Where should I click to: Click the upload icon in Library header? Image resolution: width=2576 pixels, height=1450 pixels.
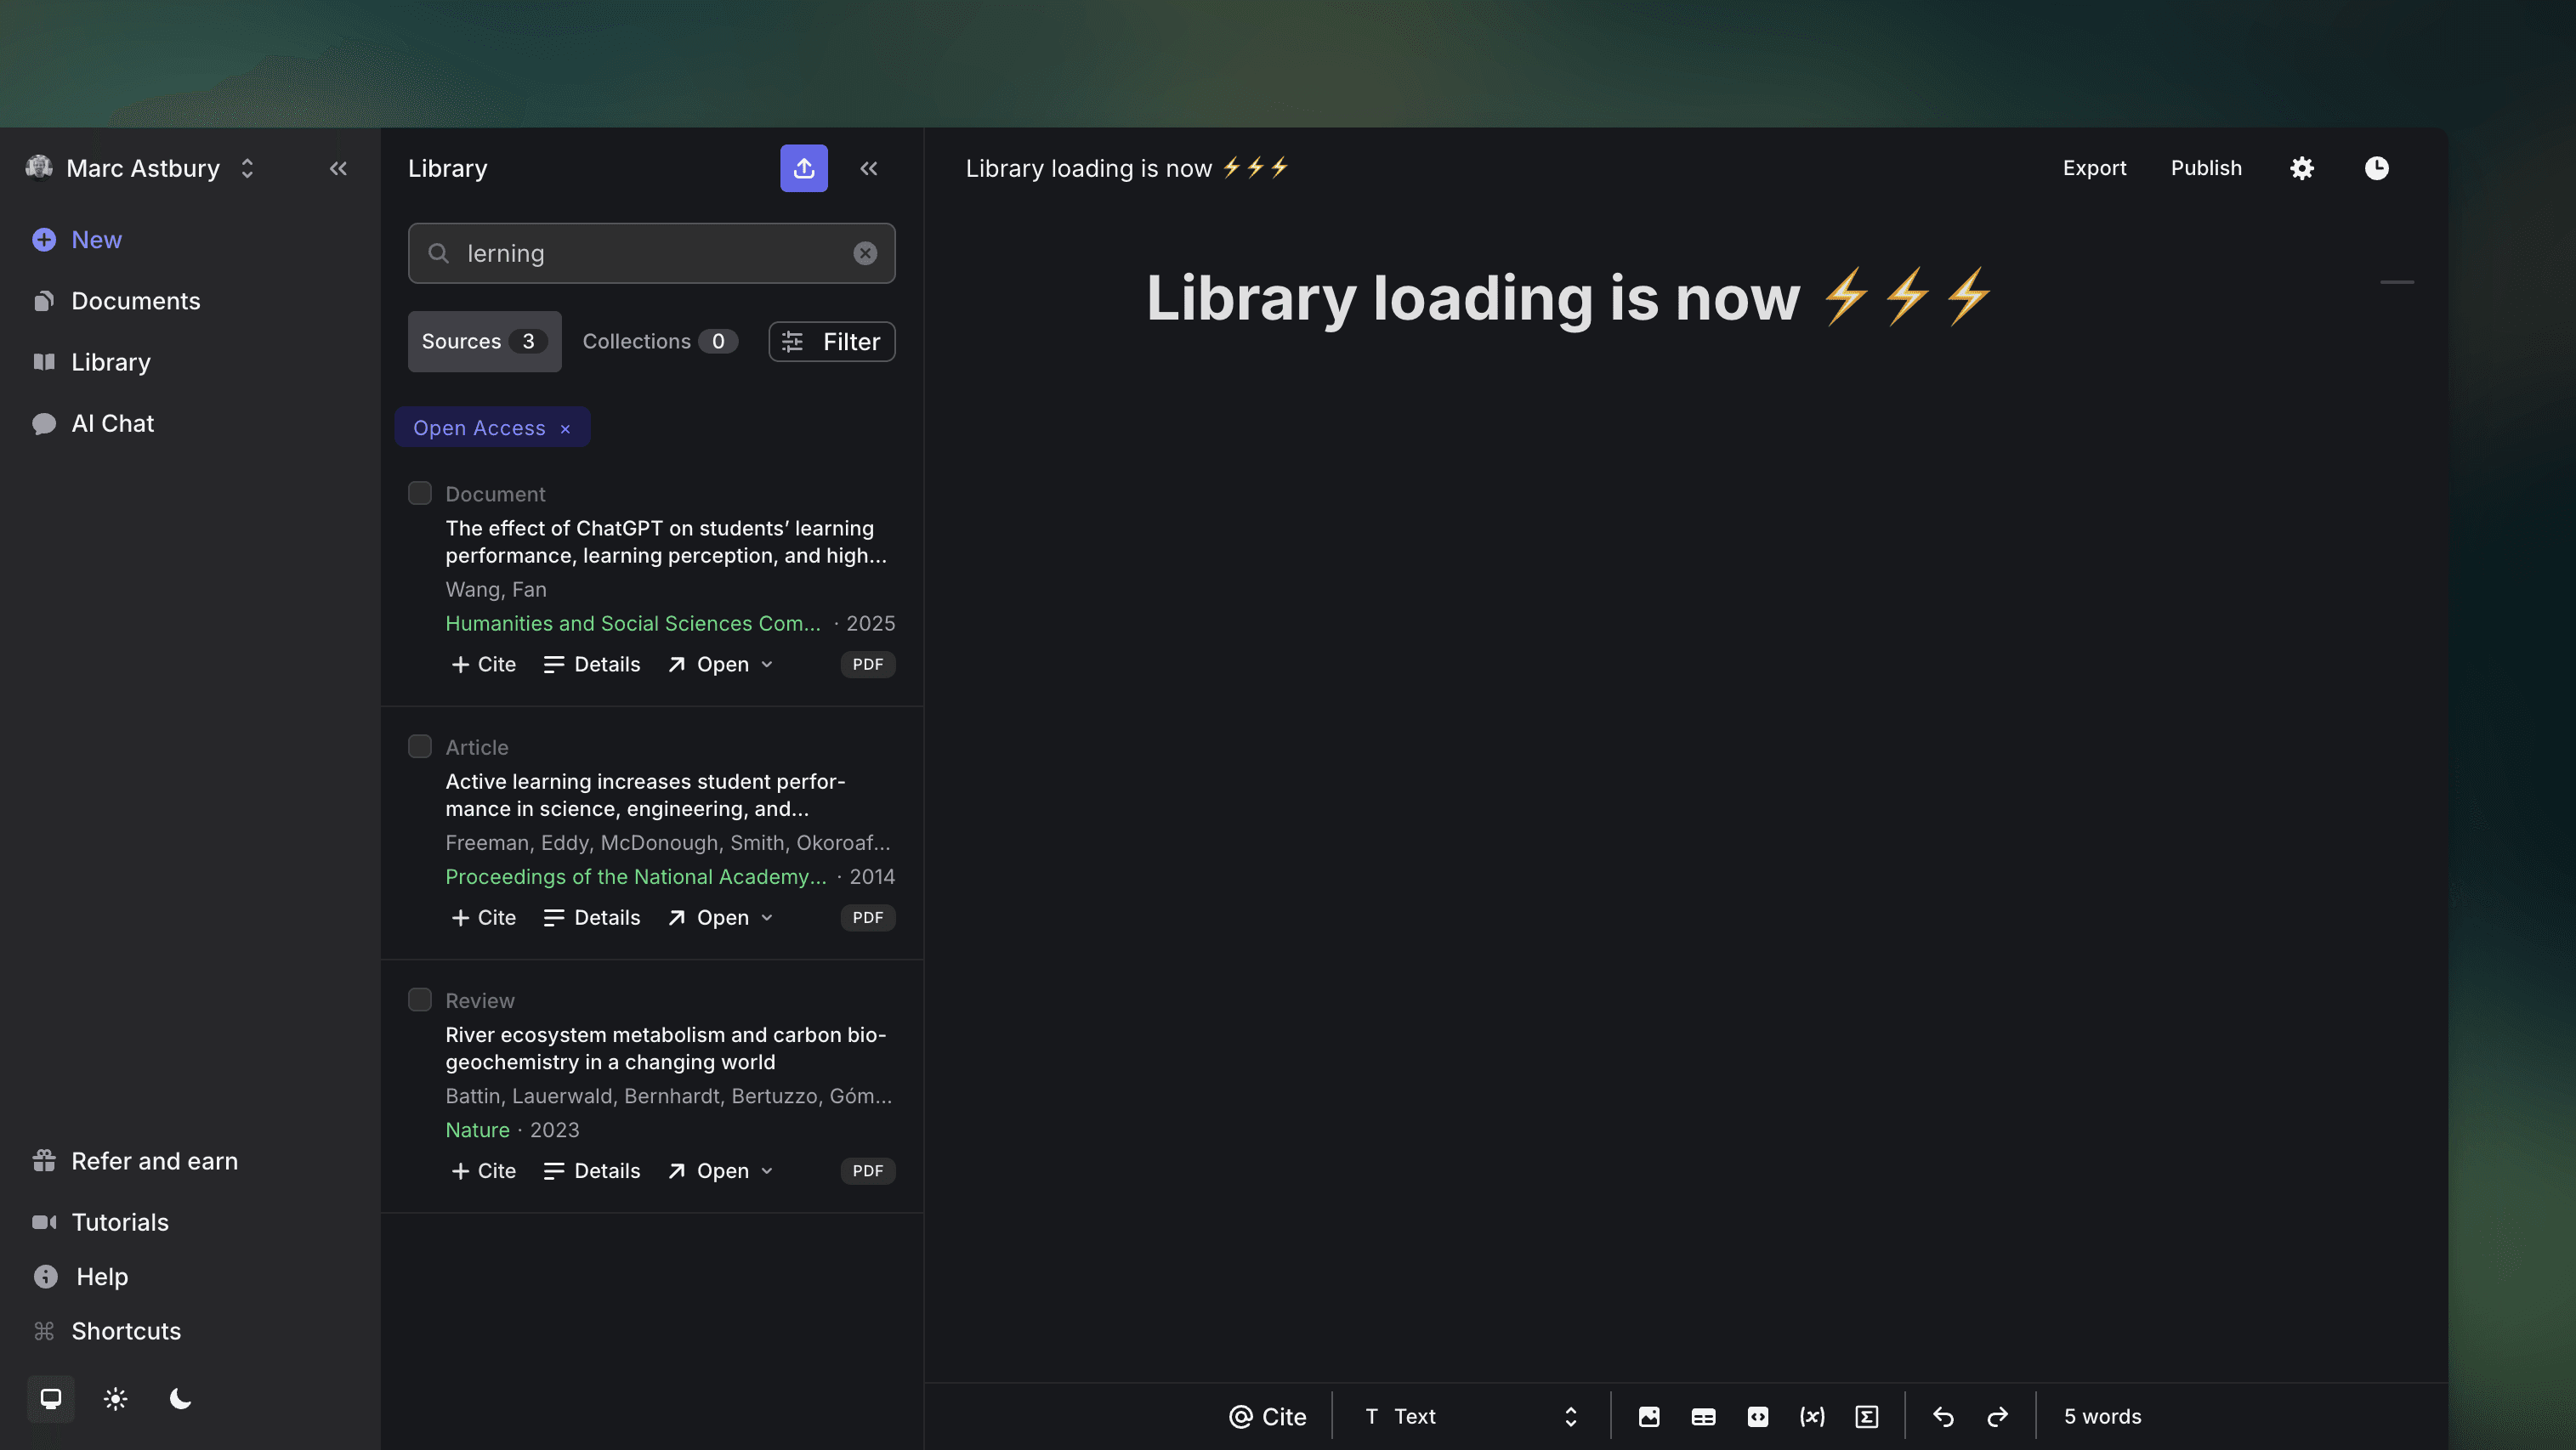pyautogui.click(x=803, y=168)
